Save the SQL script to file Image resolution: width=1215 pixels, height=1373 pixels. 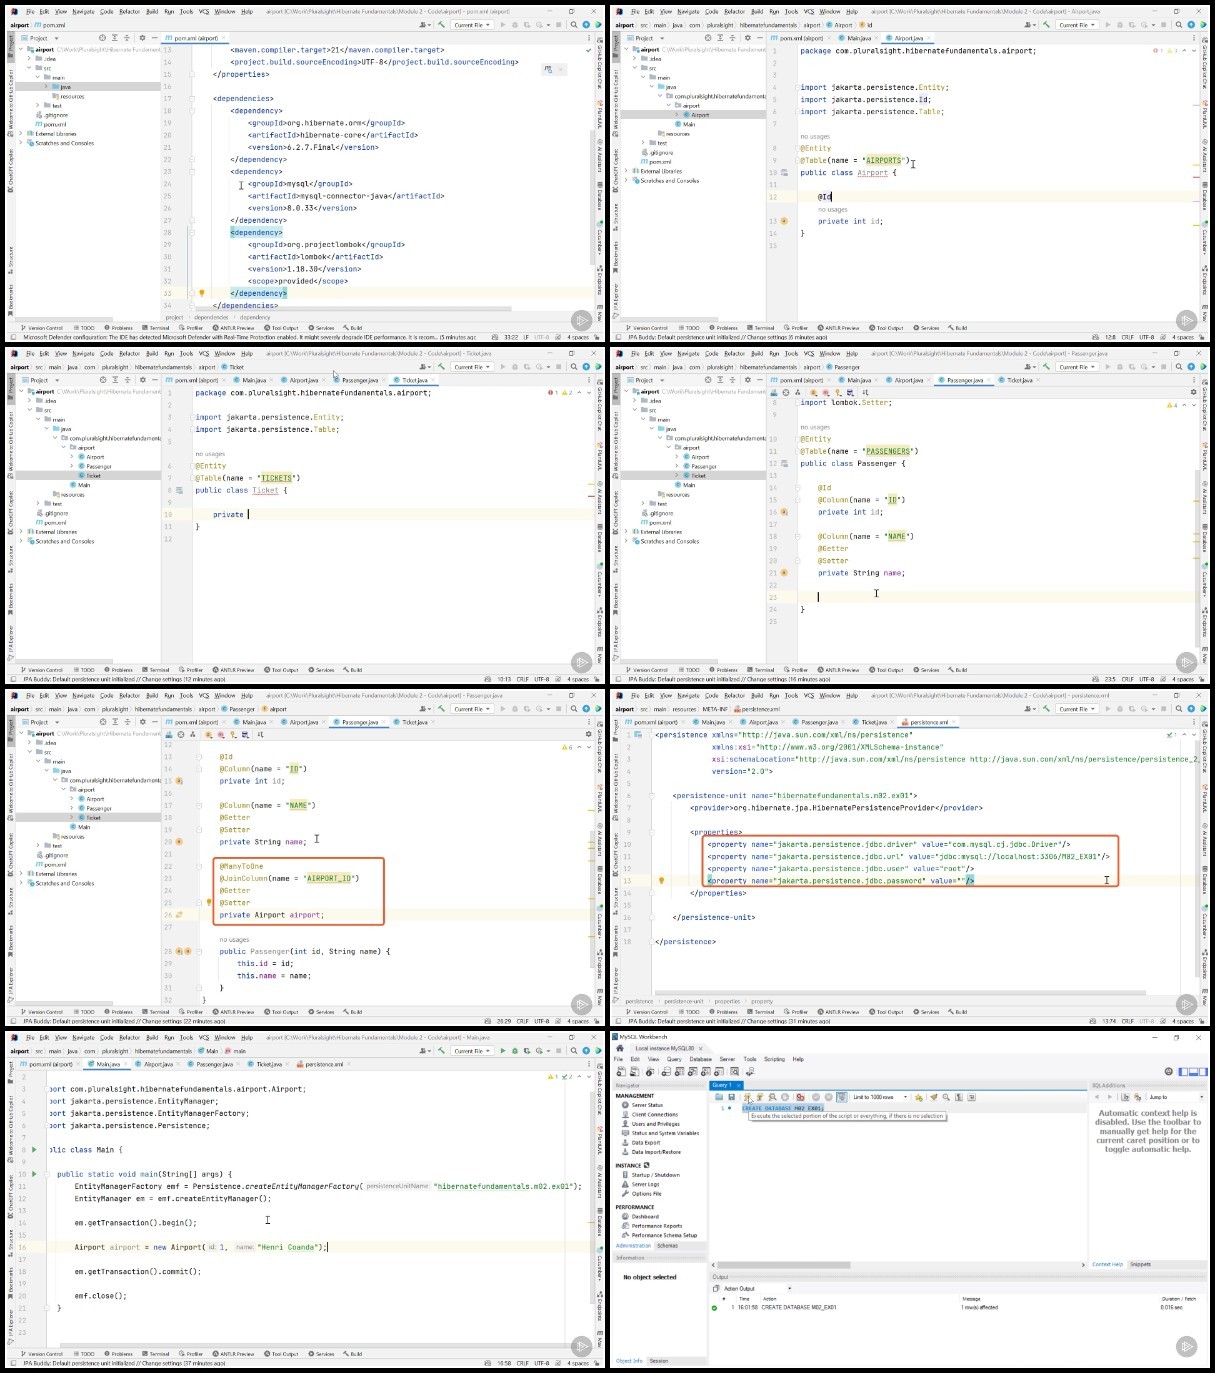(731, 1097)
